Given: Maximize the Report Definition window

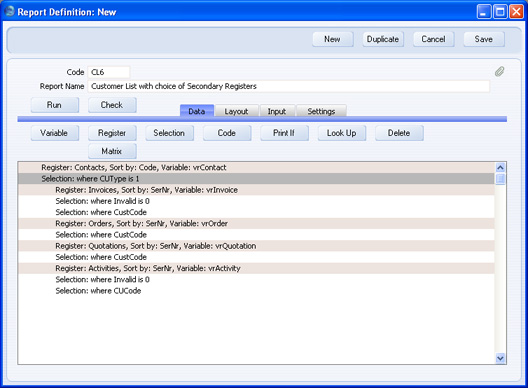Looking at the screenshot, I should 500,12.
